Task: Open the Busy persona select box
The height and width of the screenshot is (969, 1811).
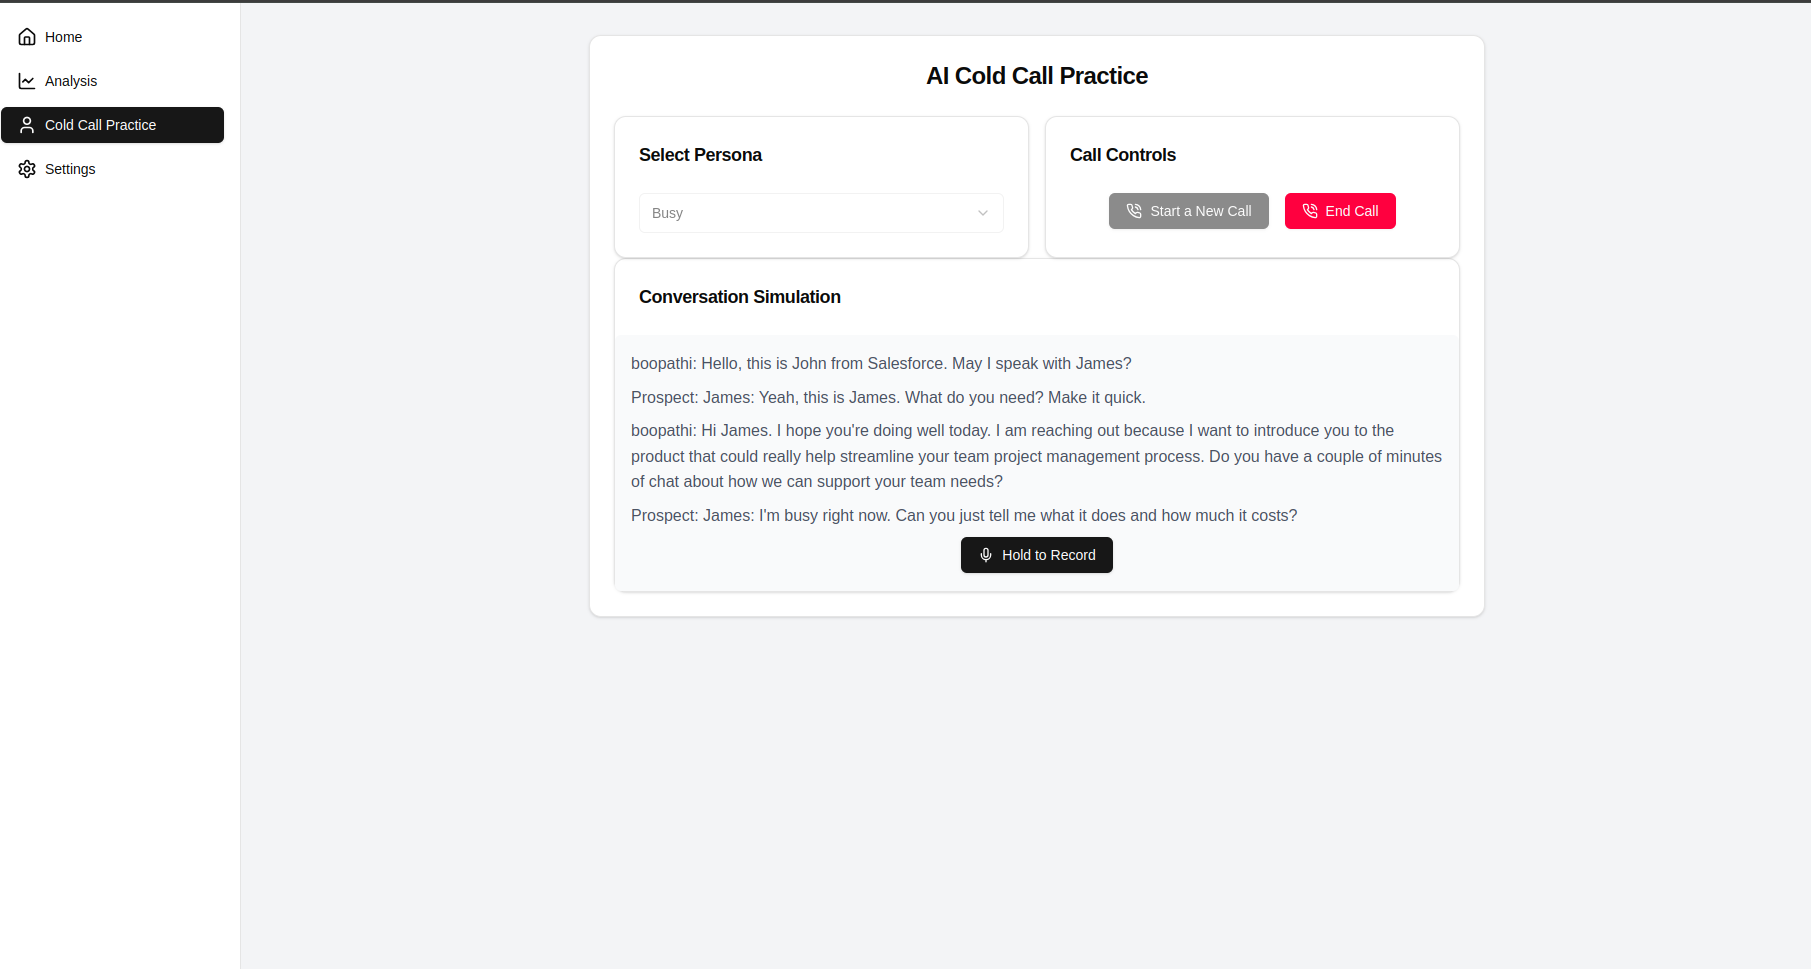Action: point(821,213)
